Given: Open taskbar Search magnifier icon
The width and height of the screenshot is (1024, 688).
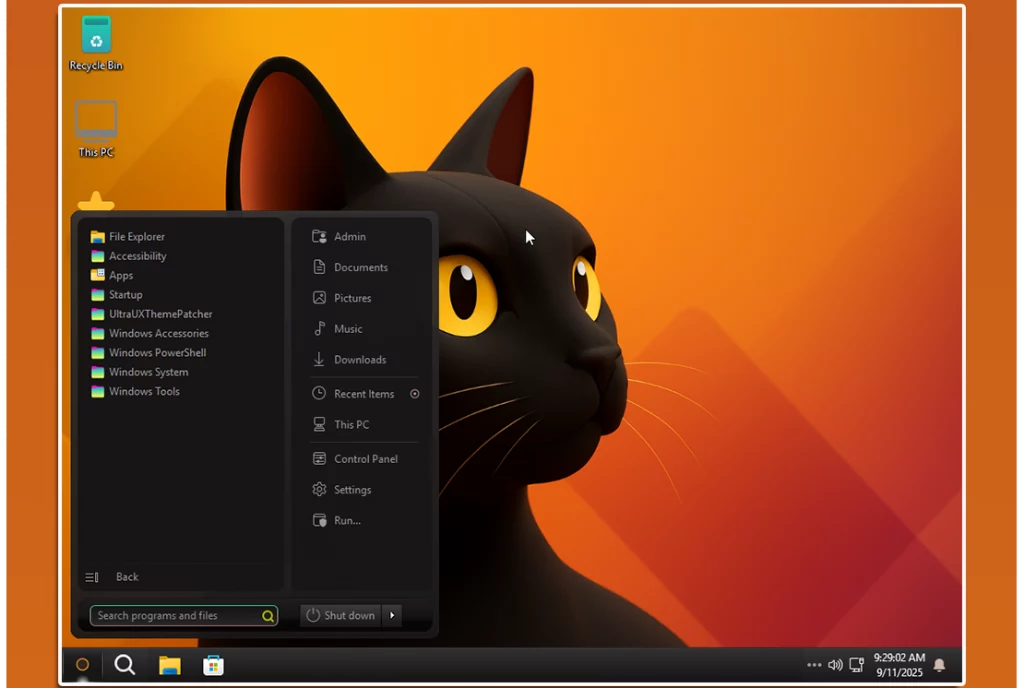Looking at the screenshot, I should tap(125, 665).
